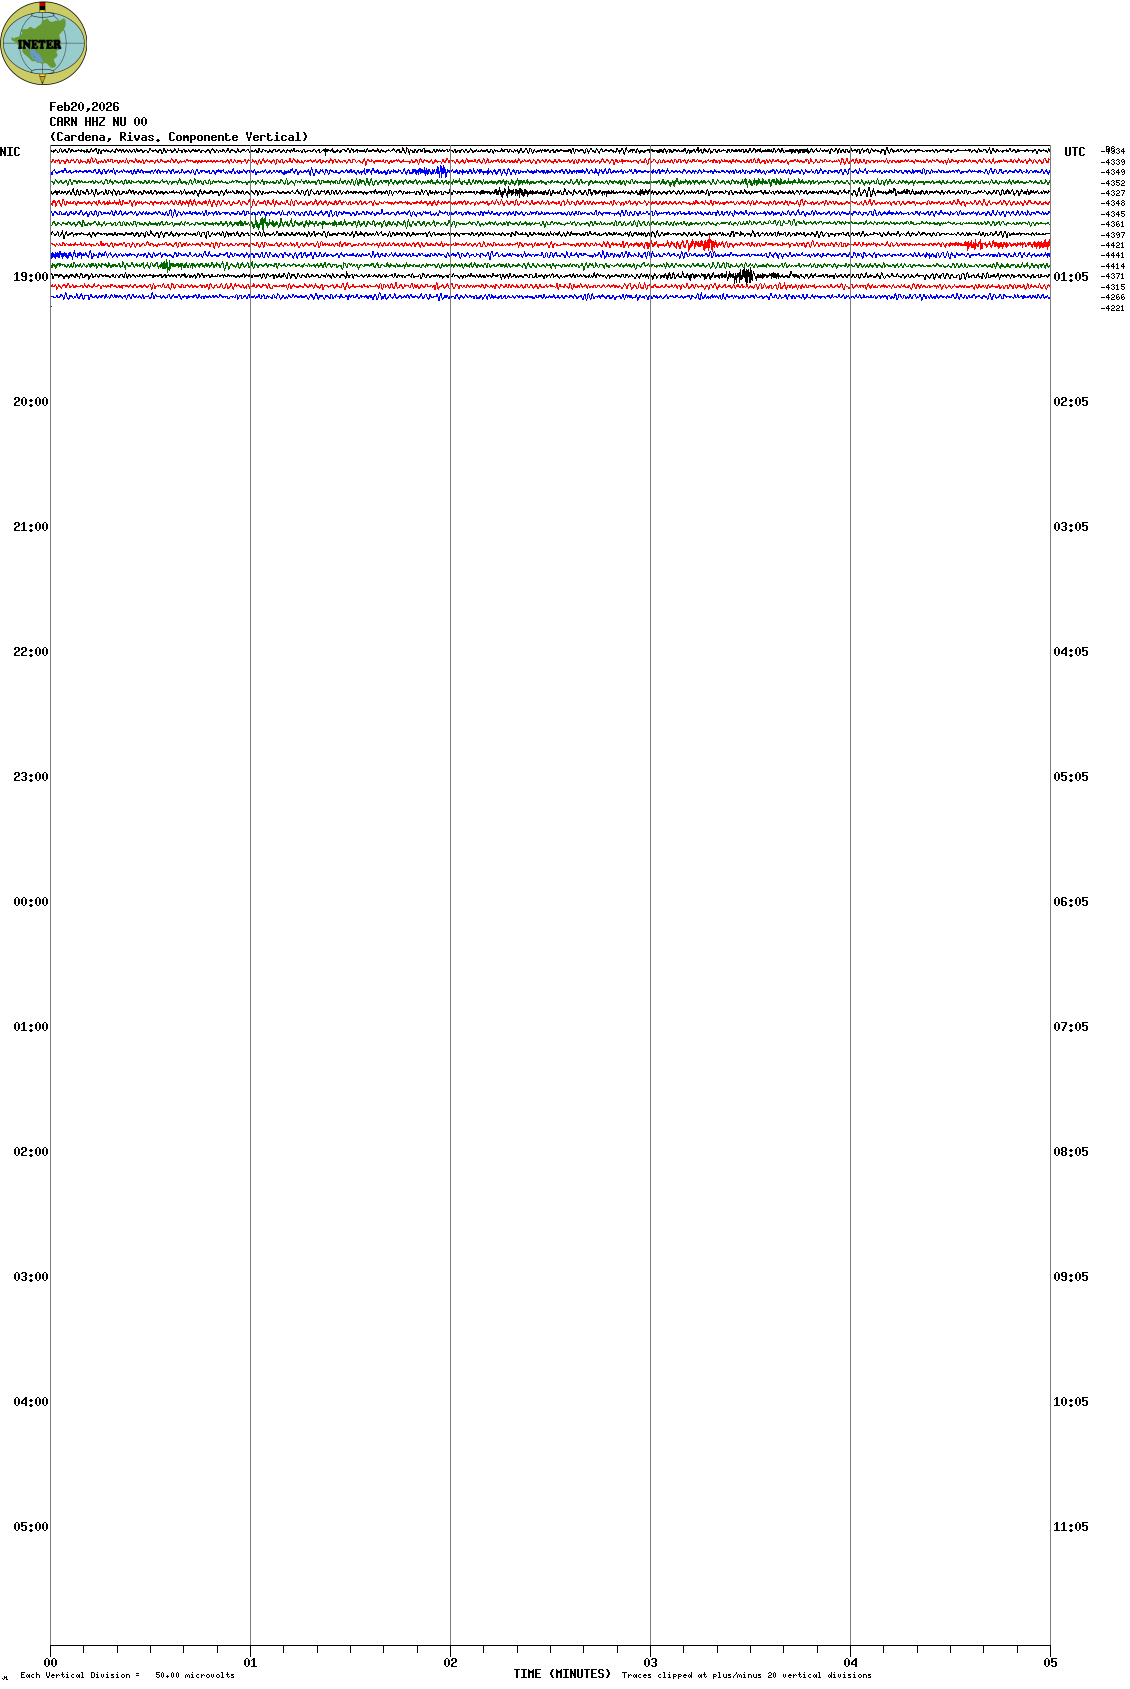Click the Cardena, Rivas station description text
This screenshot has height=1689, width=1130.
178,137
